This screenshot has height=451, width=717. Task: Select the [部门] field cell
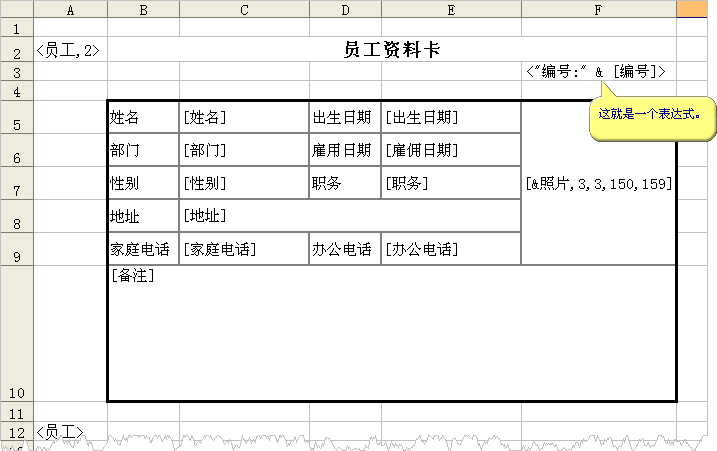coord(244,150)
